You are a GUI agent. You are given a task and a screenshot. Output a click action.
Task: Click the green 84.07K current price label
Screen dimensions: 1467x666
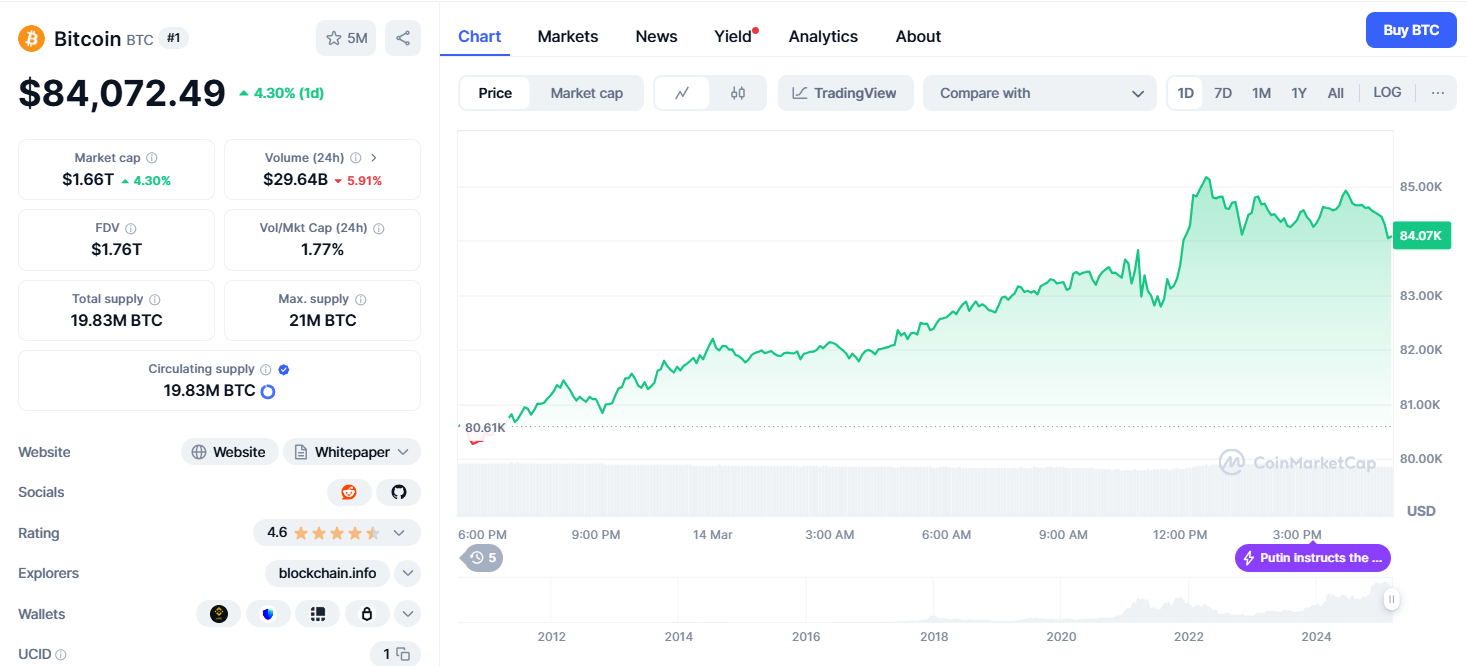[1421, 236]
